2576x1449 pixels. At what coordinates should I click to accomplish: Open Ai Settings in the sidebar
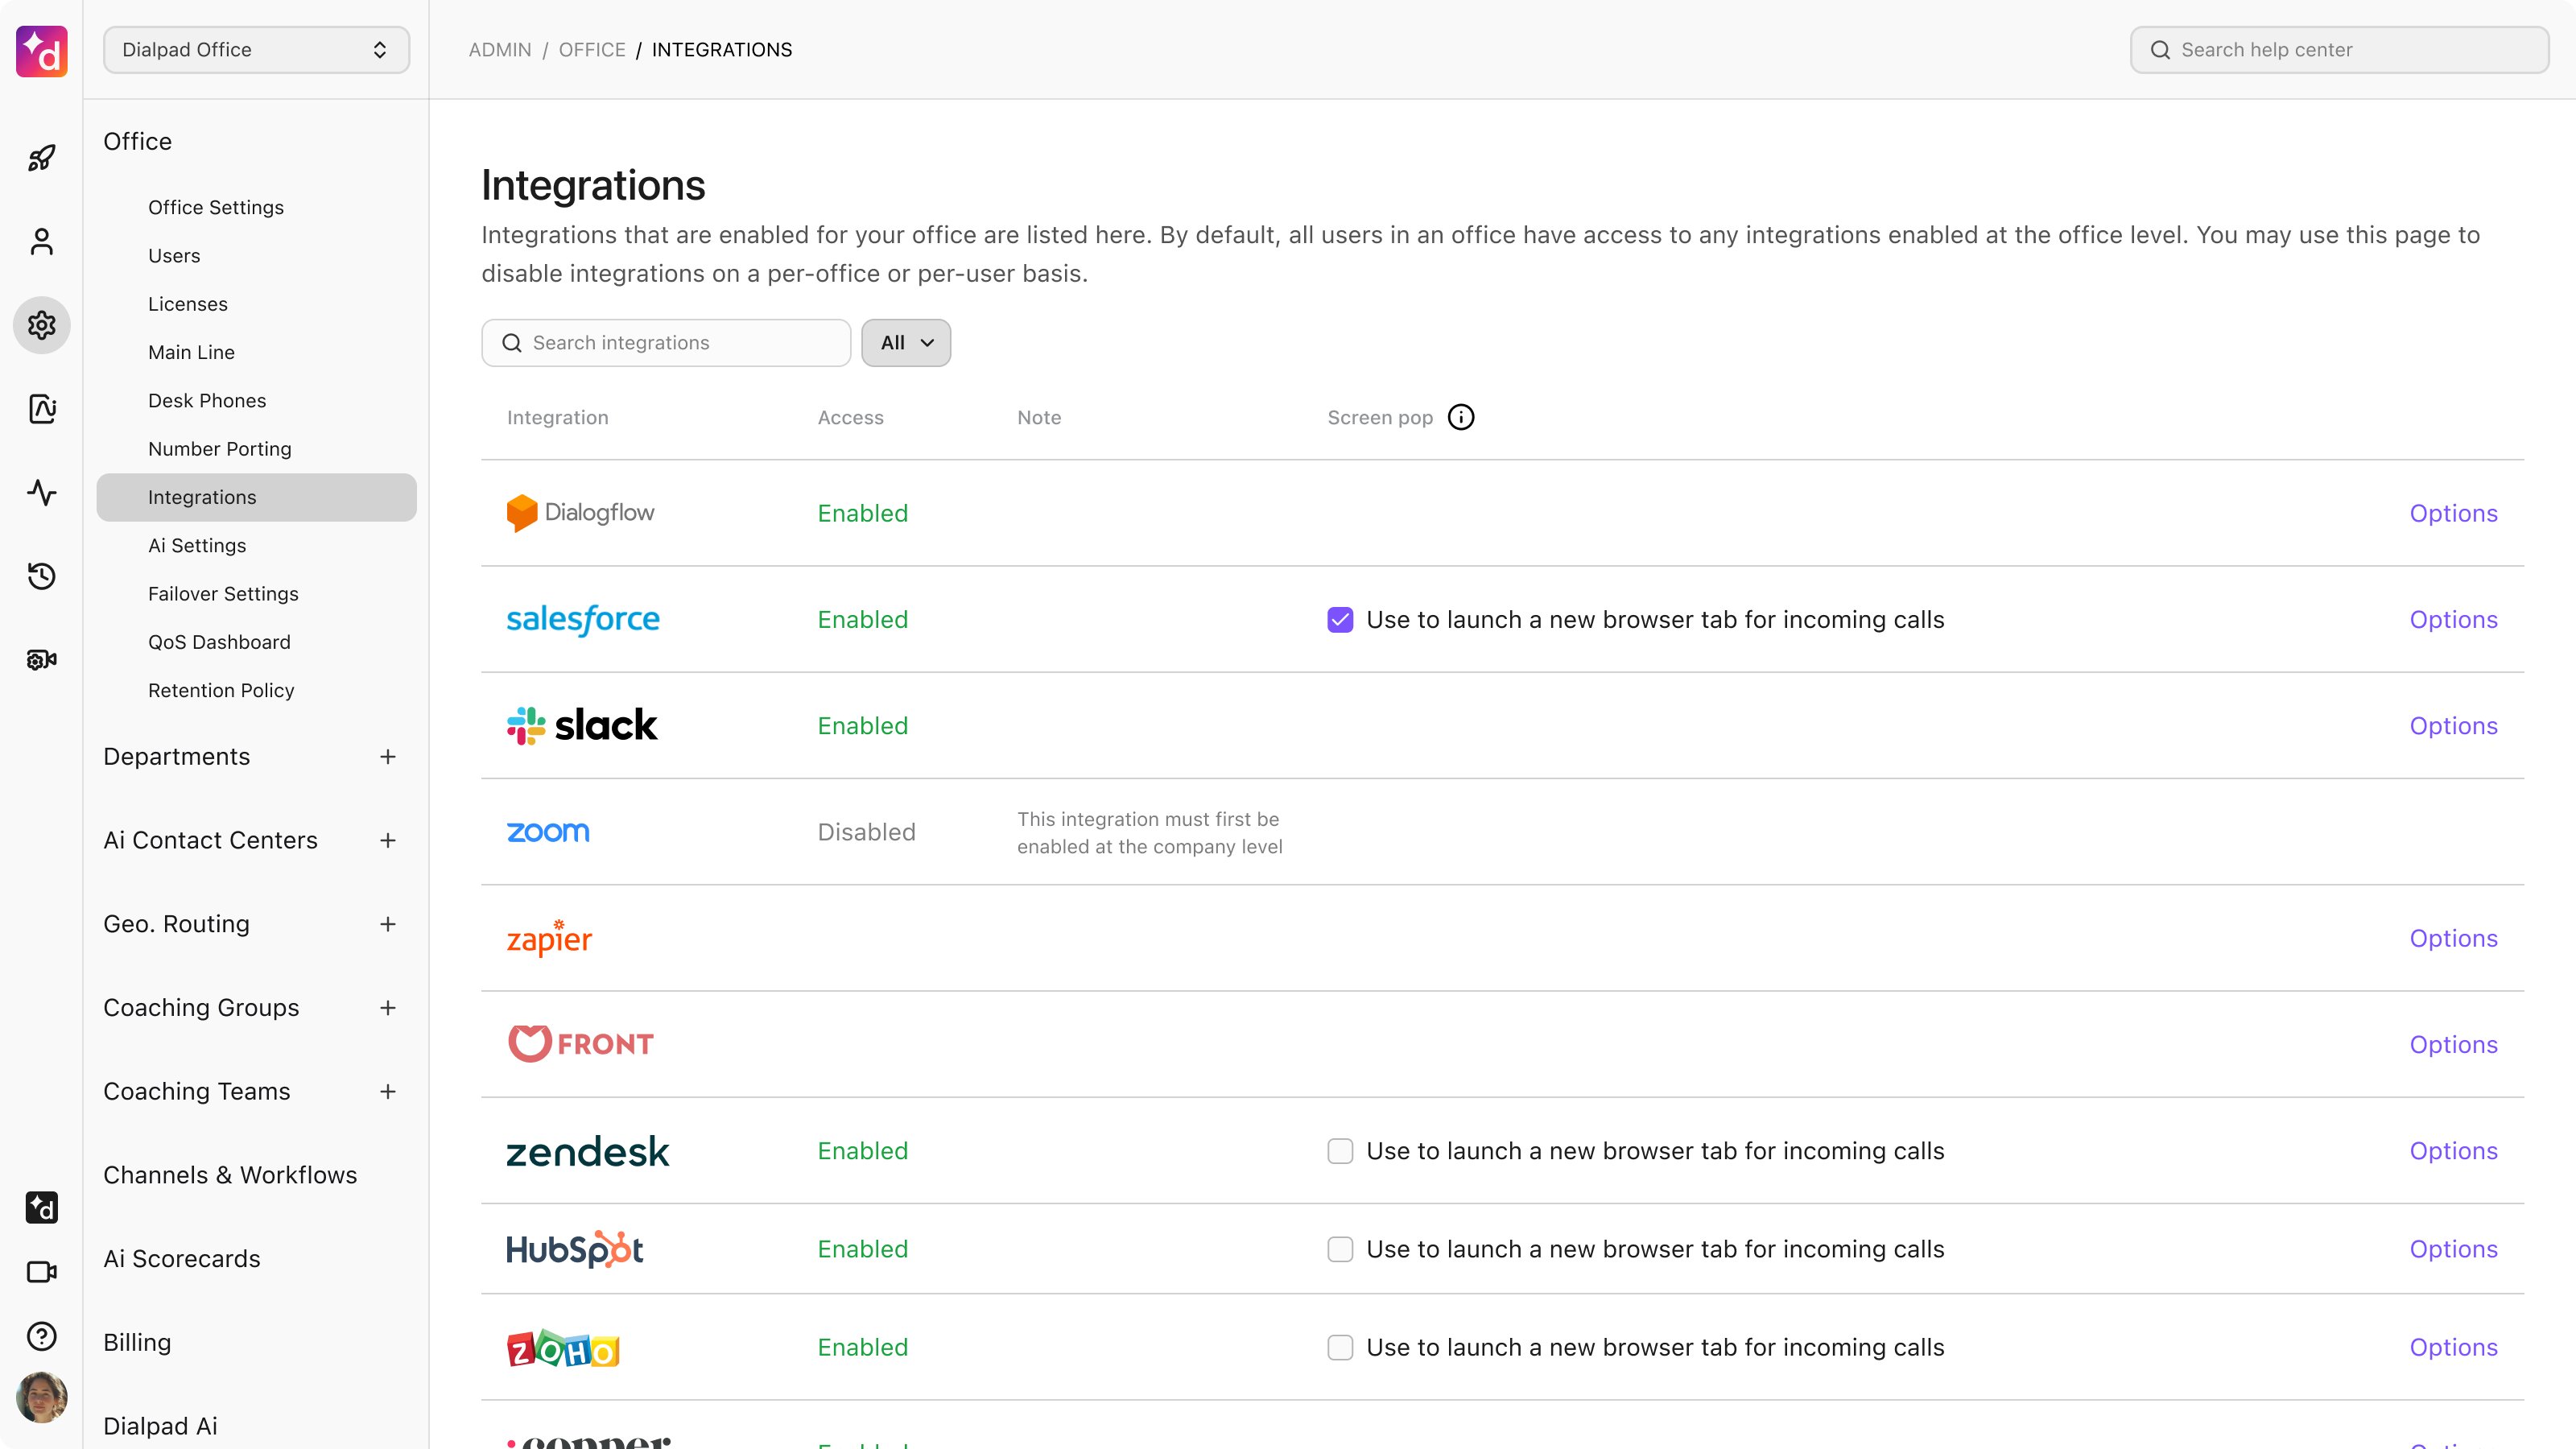click(x=197, y=546)
